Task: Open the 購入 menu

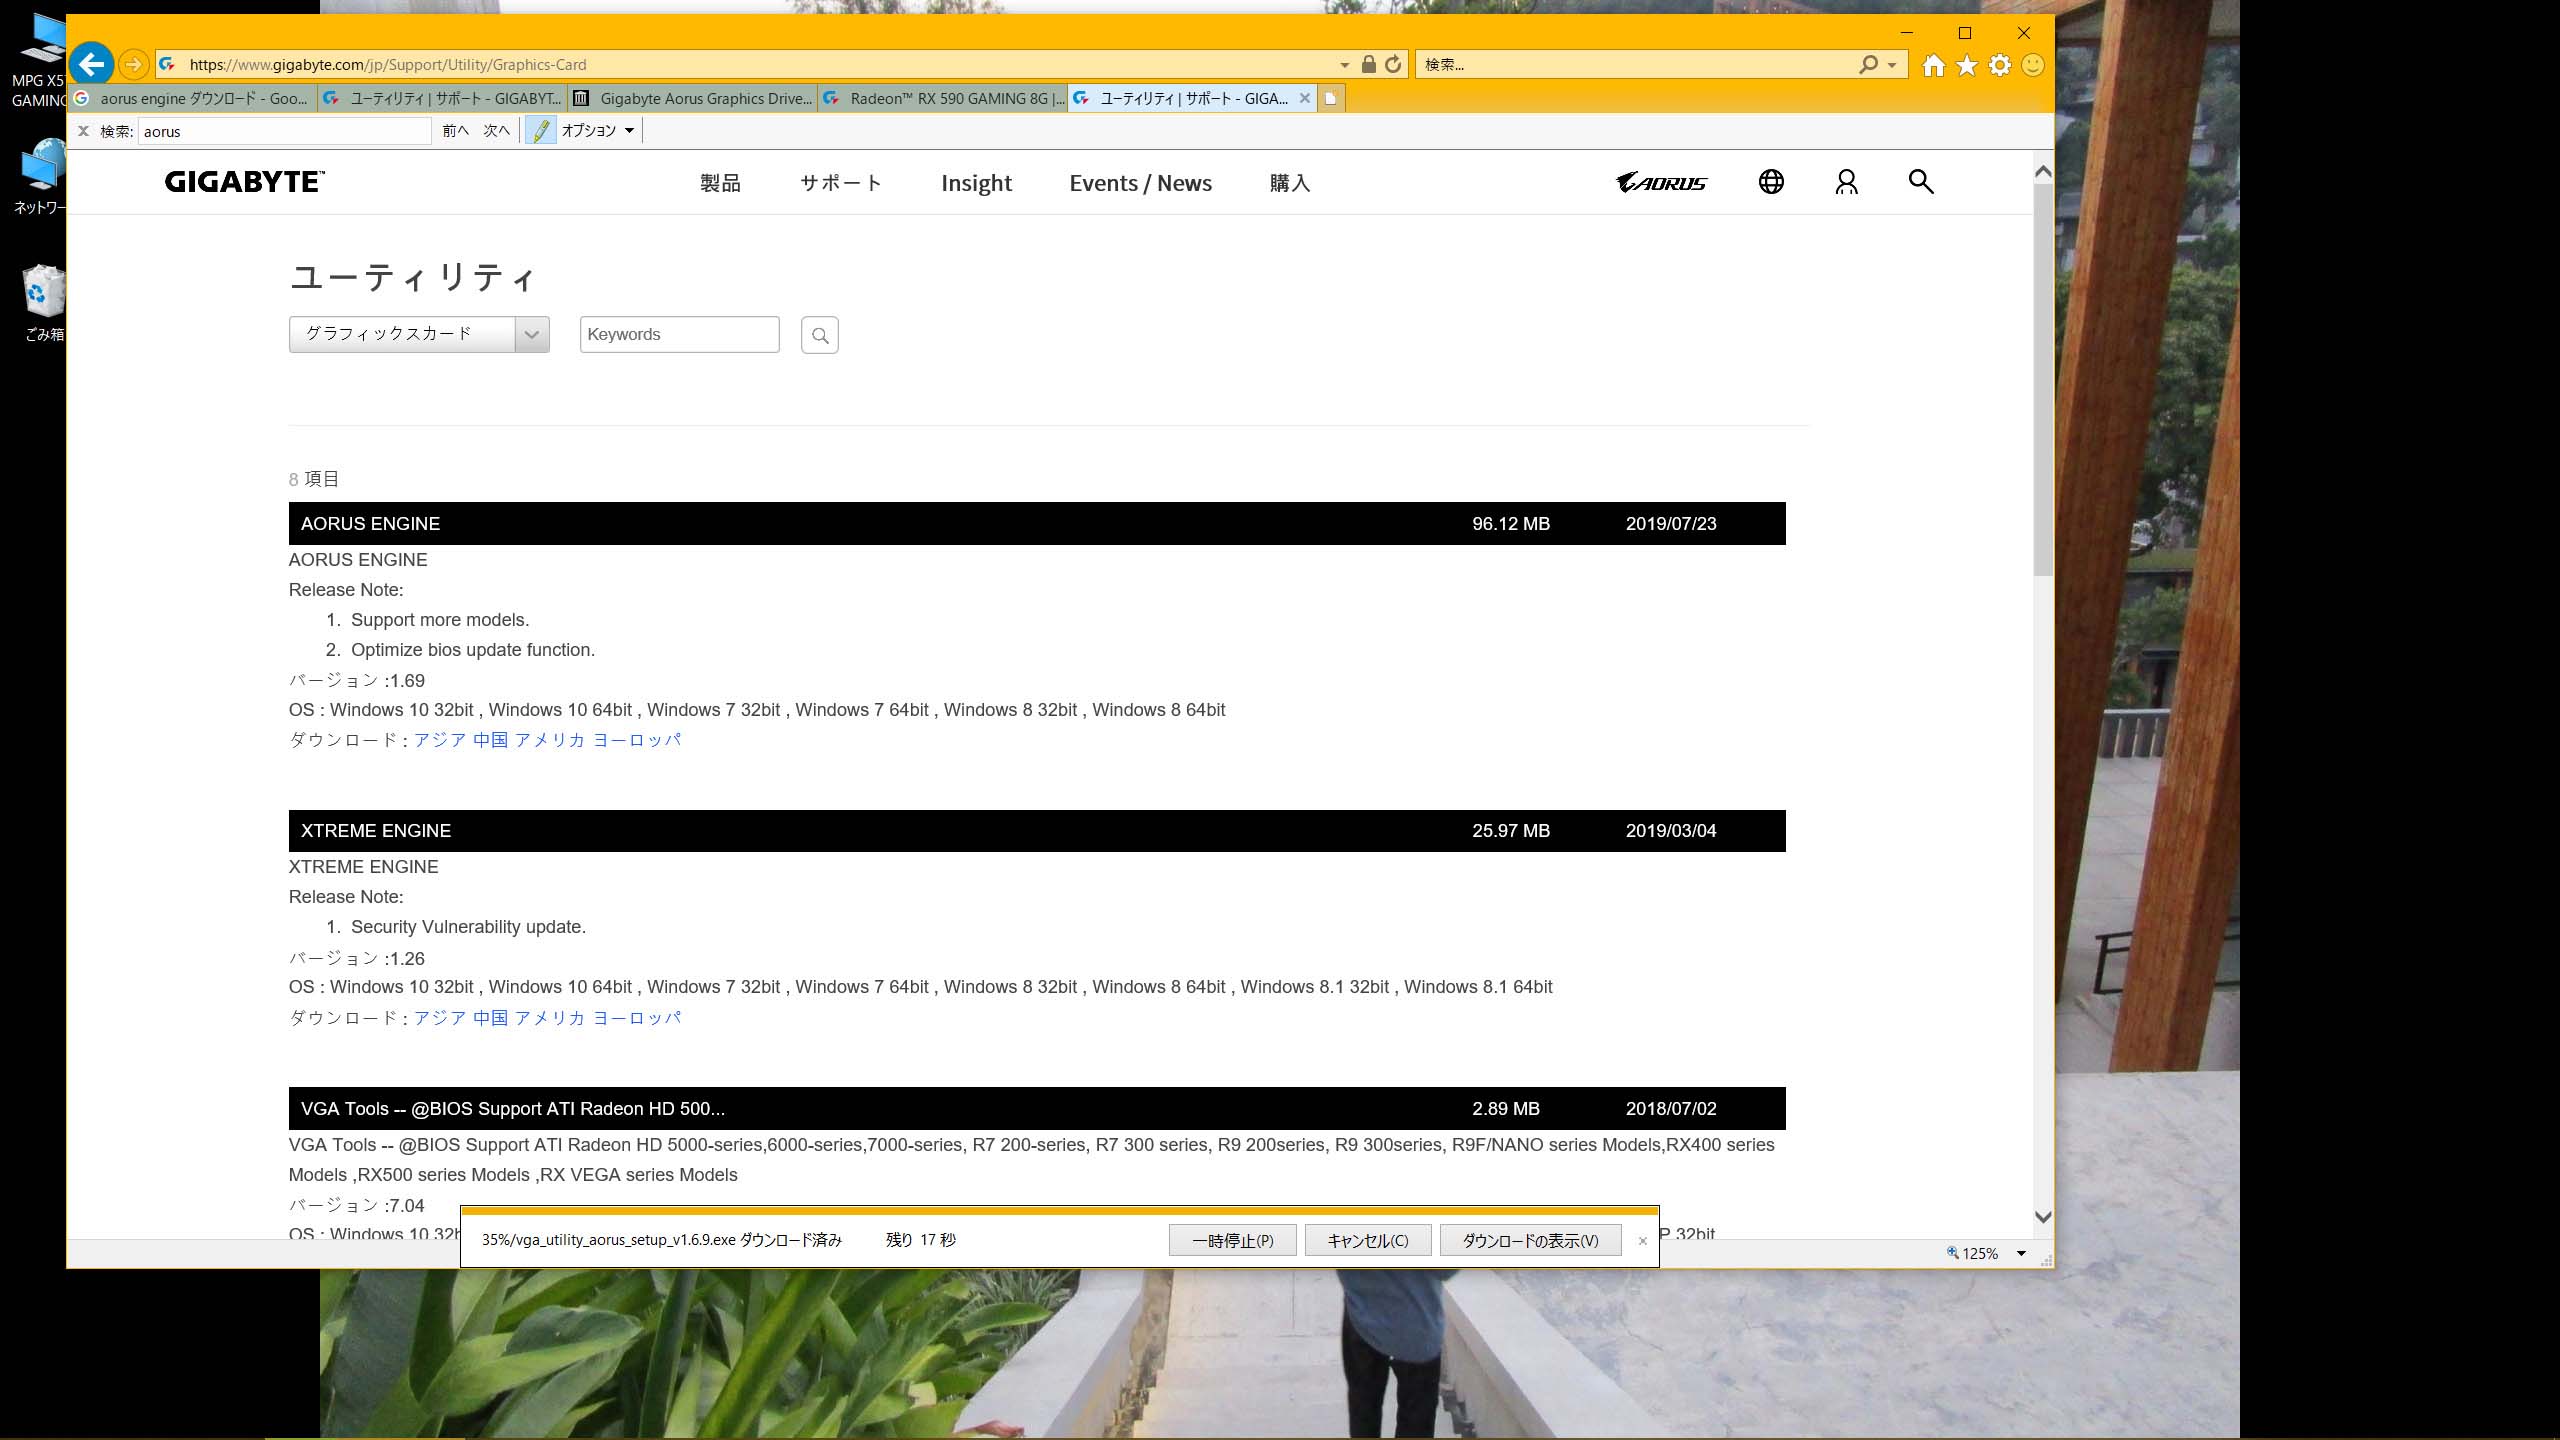Action: coord(1290,183)
